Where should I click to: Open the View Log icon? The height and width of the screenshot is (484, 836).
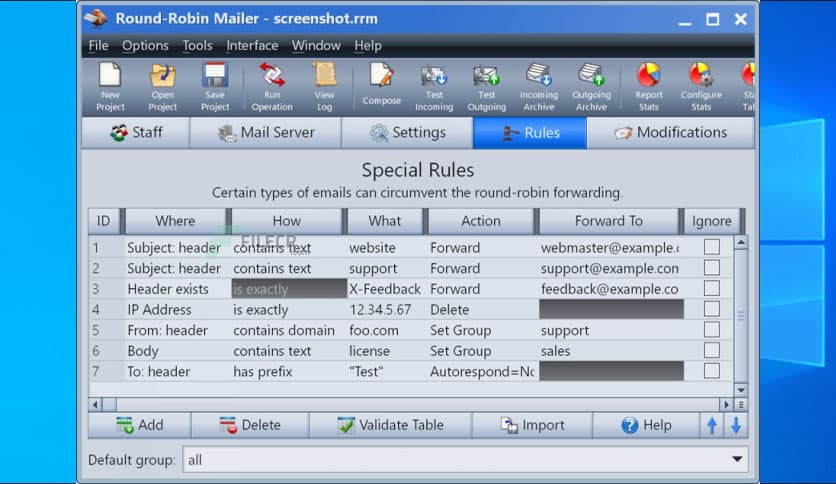pos(324,78)
